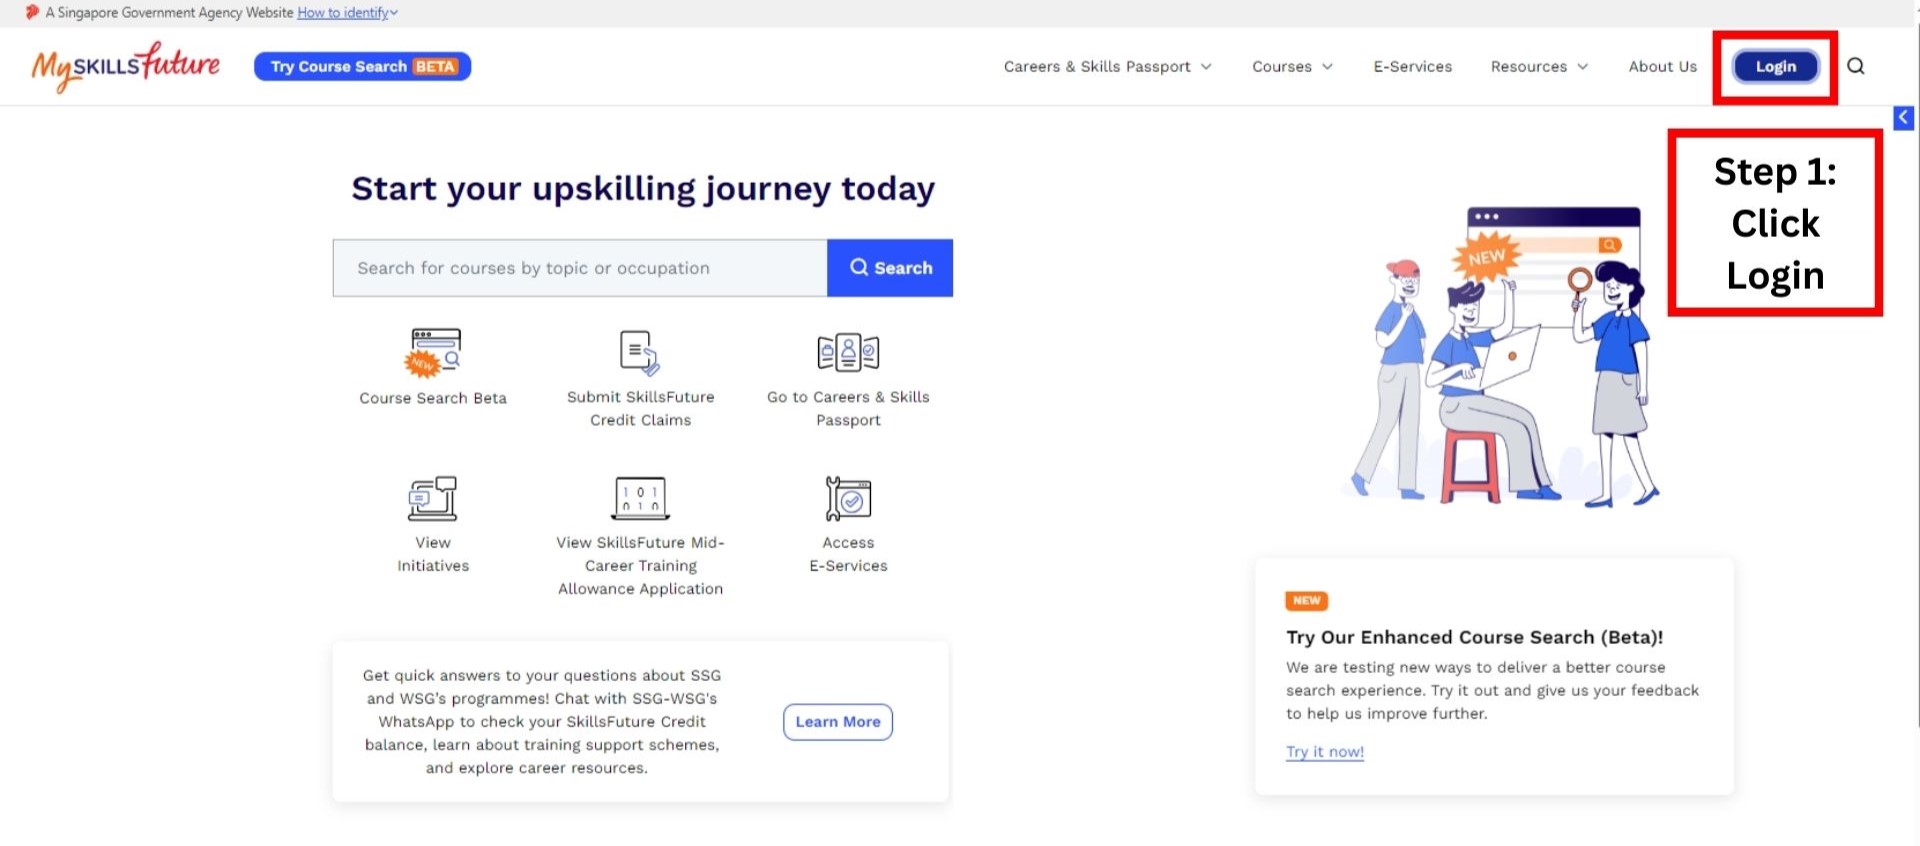Viewport: 1920px width, 846px height.
Task: Expand the How to identify disclosure
Action: [347, 13]
